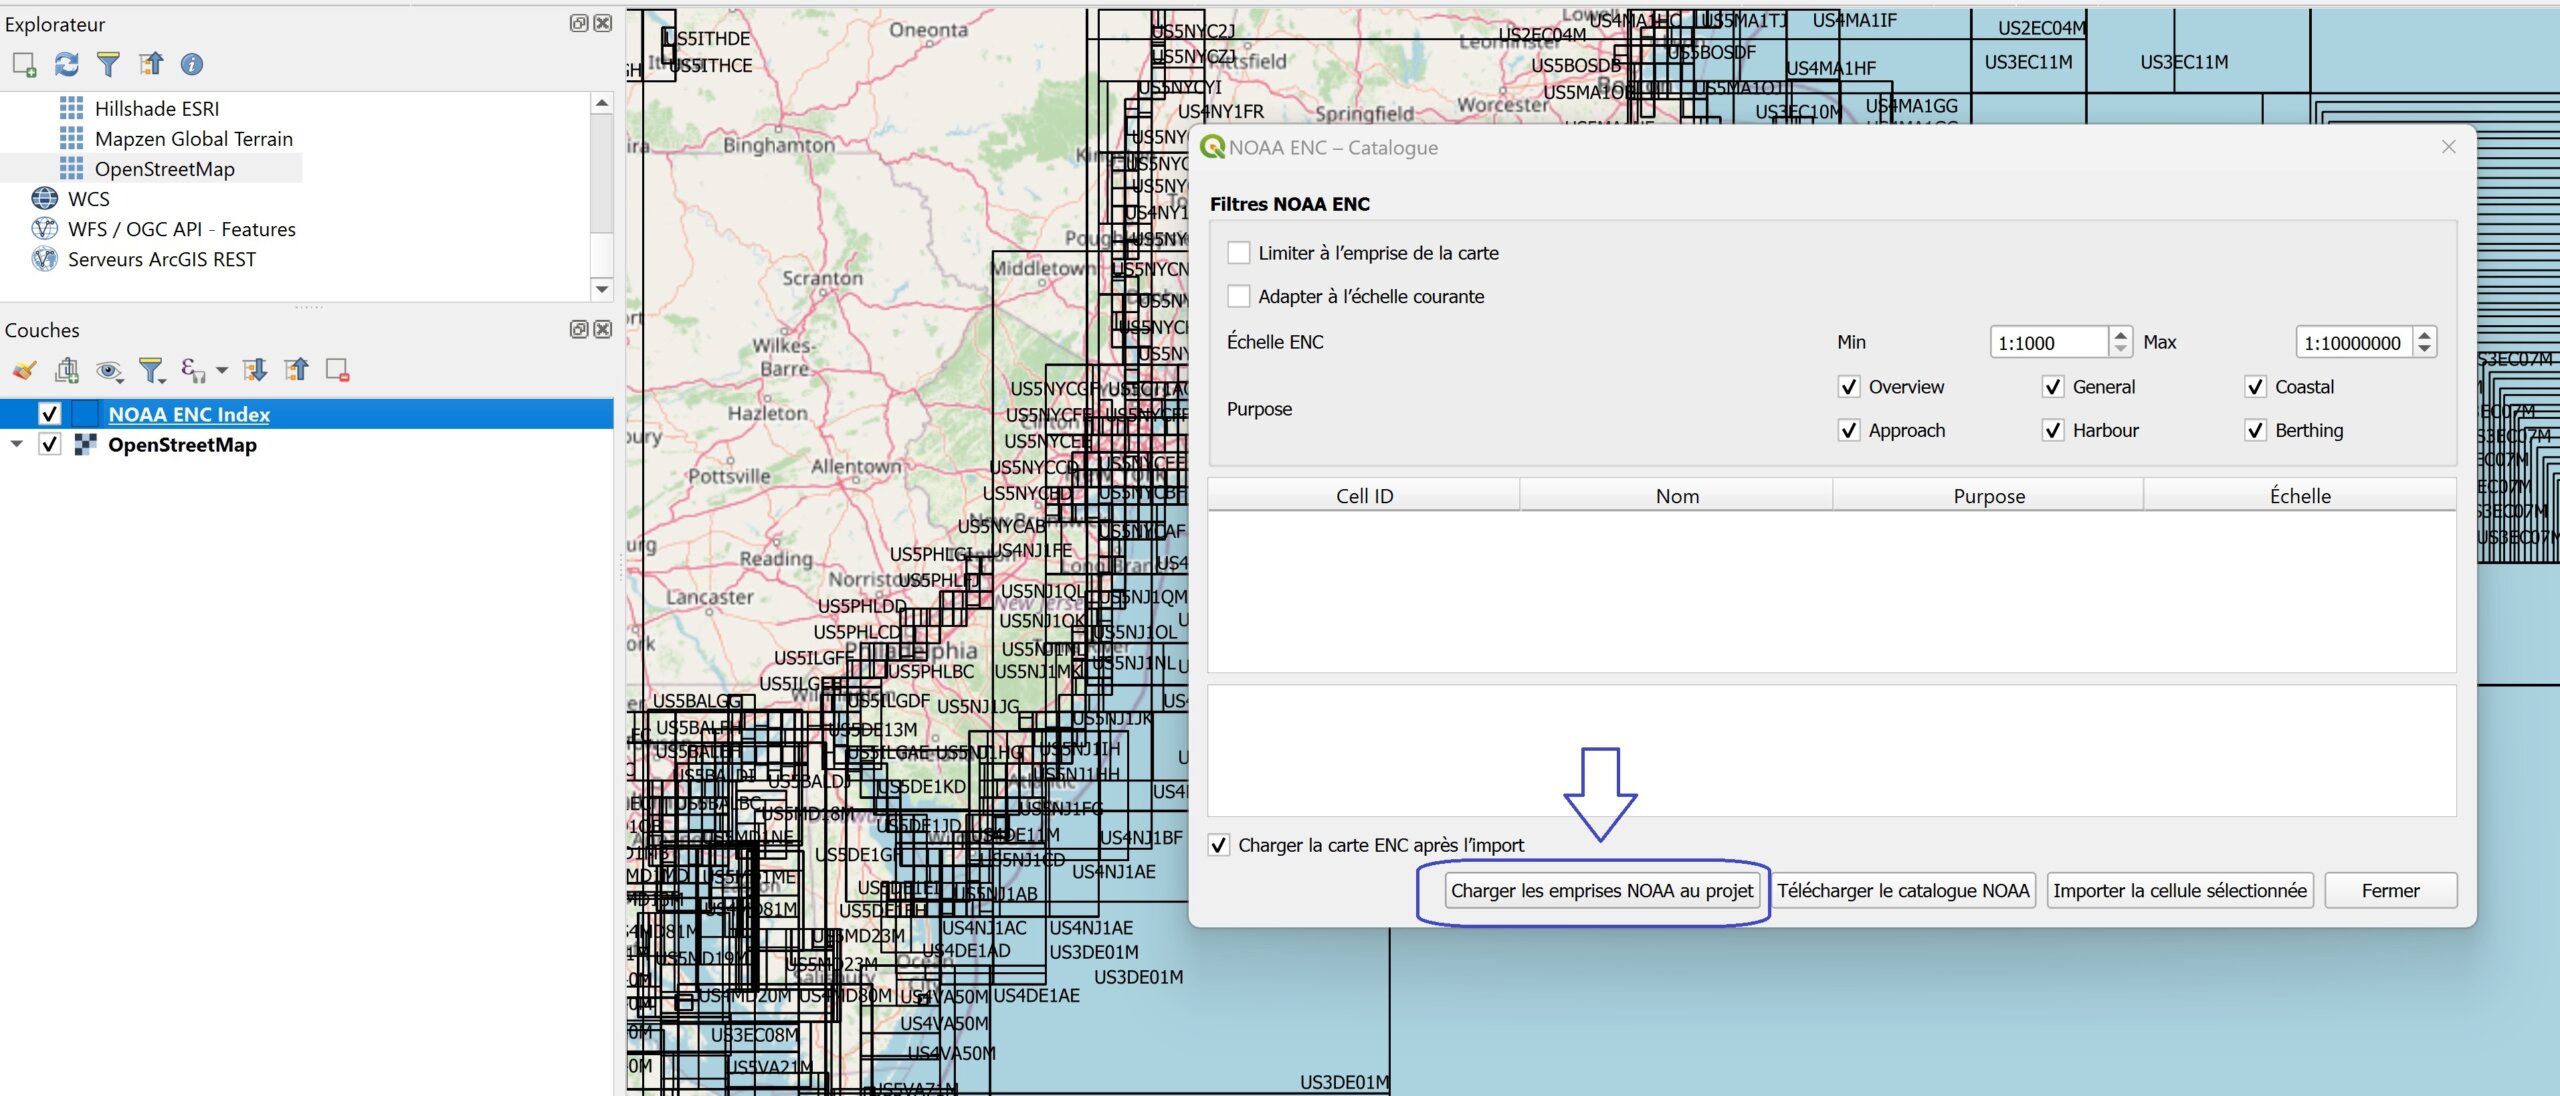Image resolution: width=2560 pixels, height=1096 pixels.
Task: Open layer styling paintbrush icon in Couches
Action: pyautogui.click(x=24, y=371)
